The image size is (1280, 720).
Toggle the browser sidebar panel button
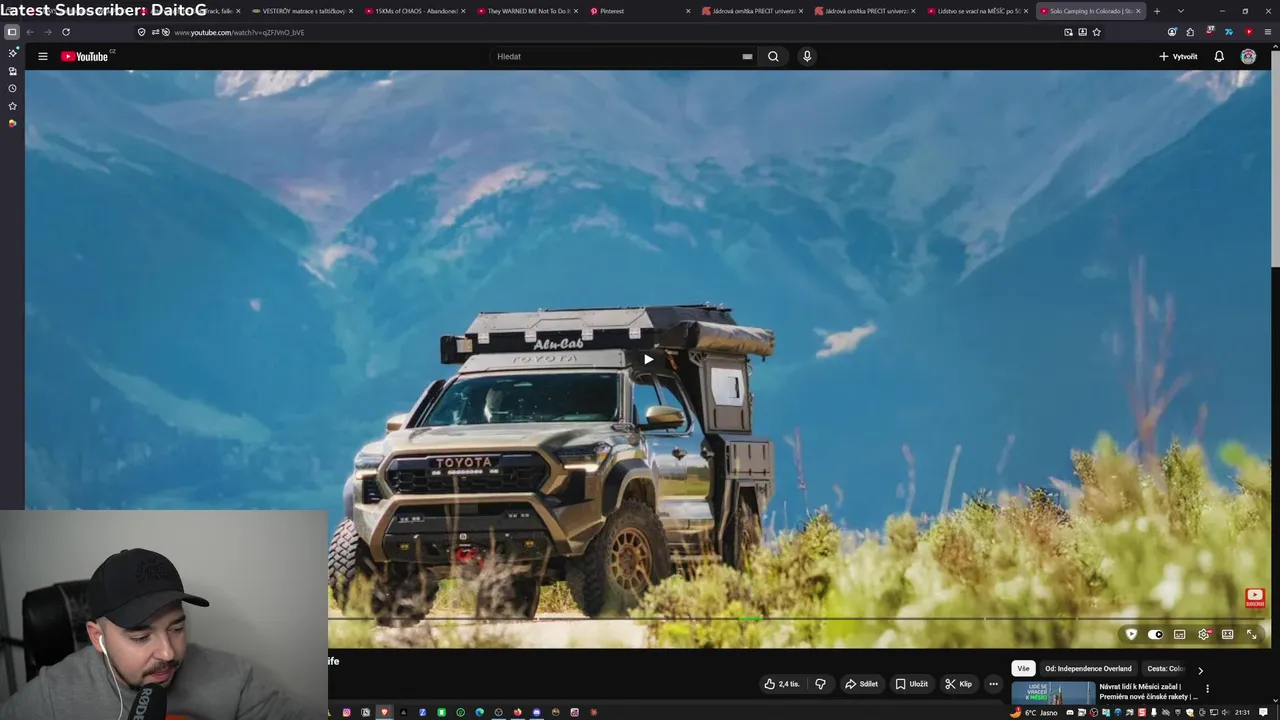coord(12,32)
